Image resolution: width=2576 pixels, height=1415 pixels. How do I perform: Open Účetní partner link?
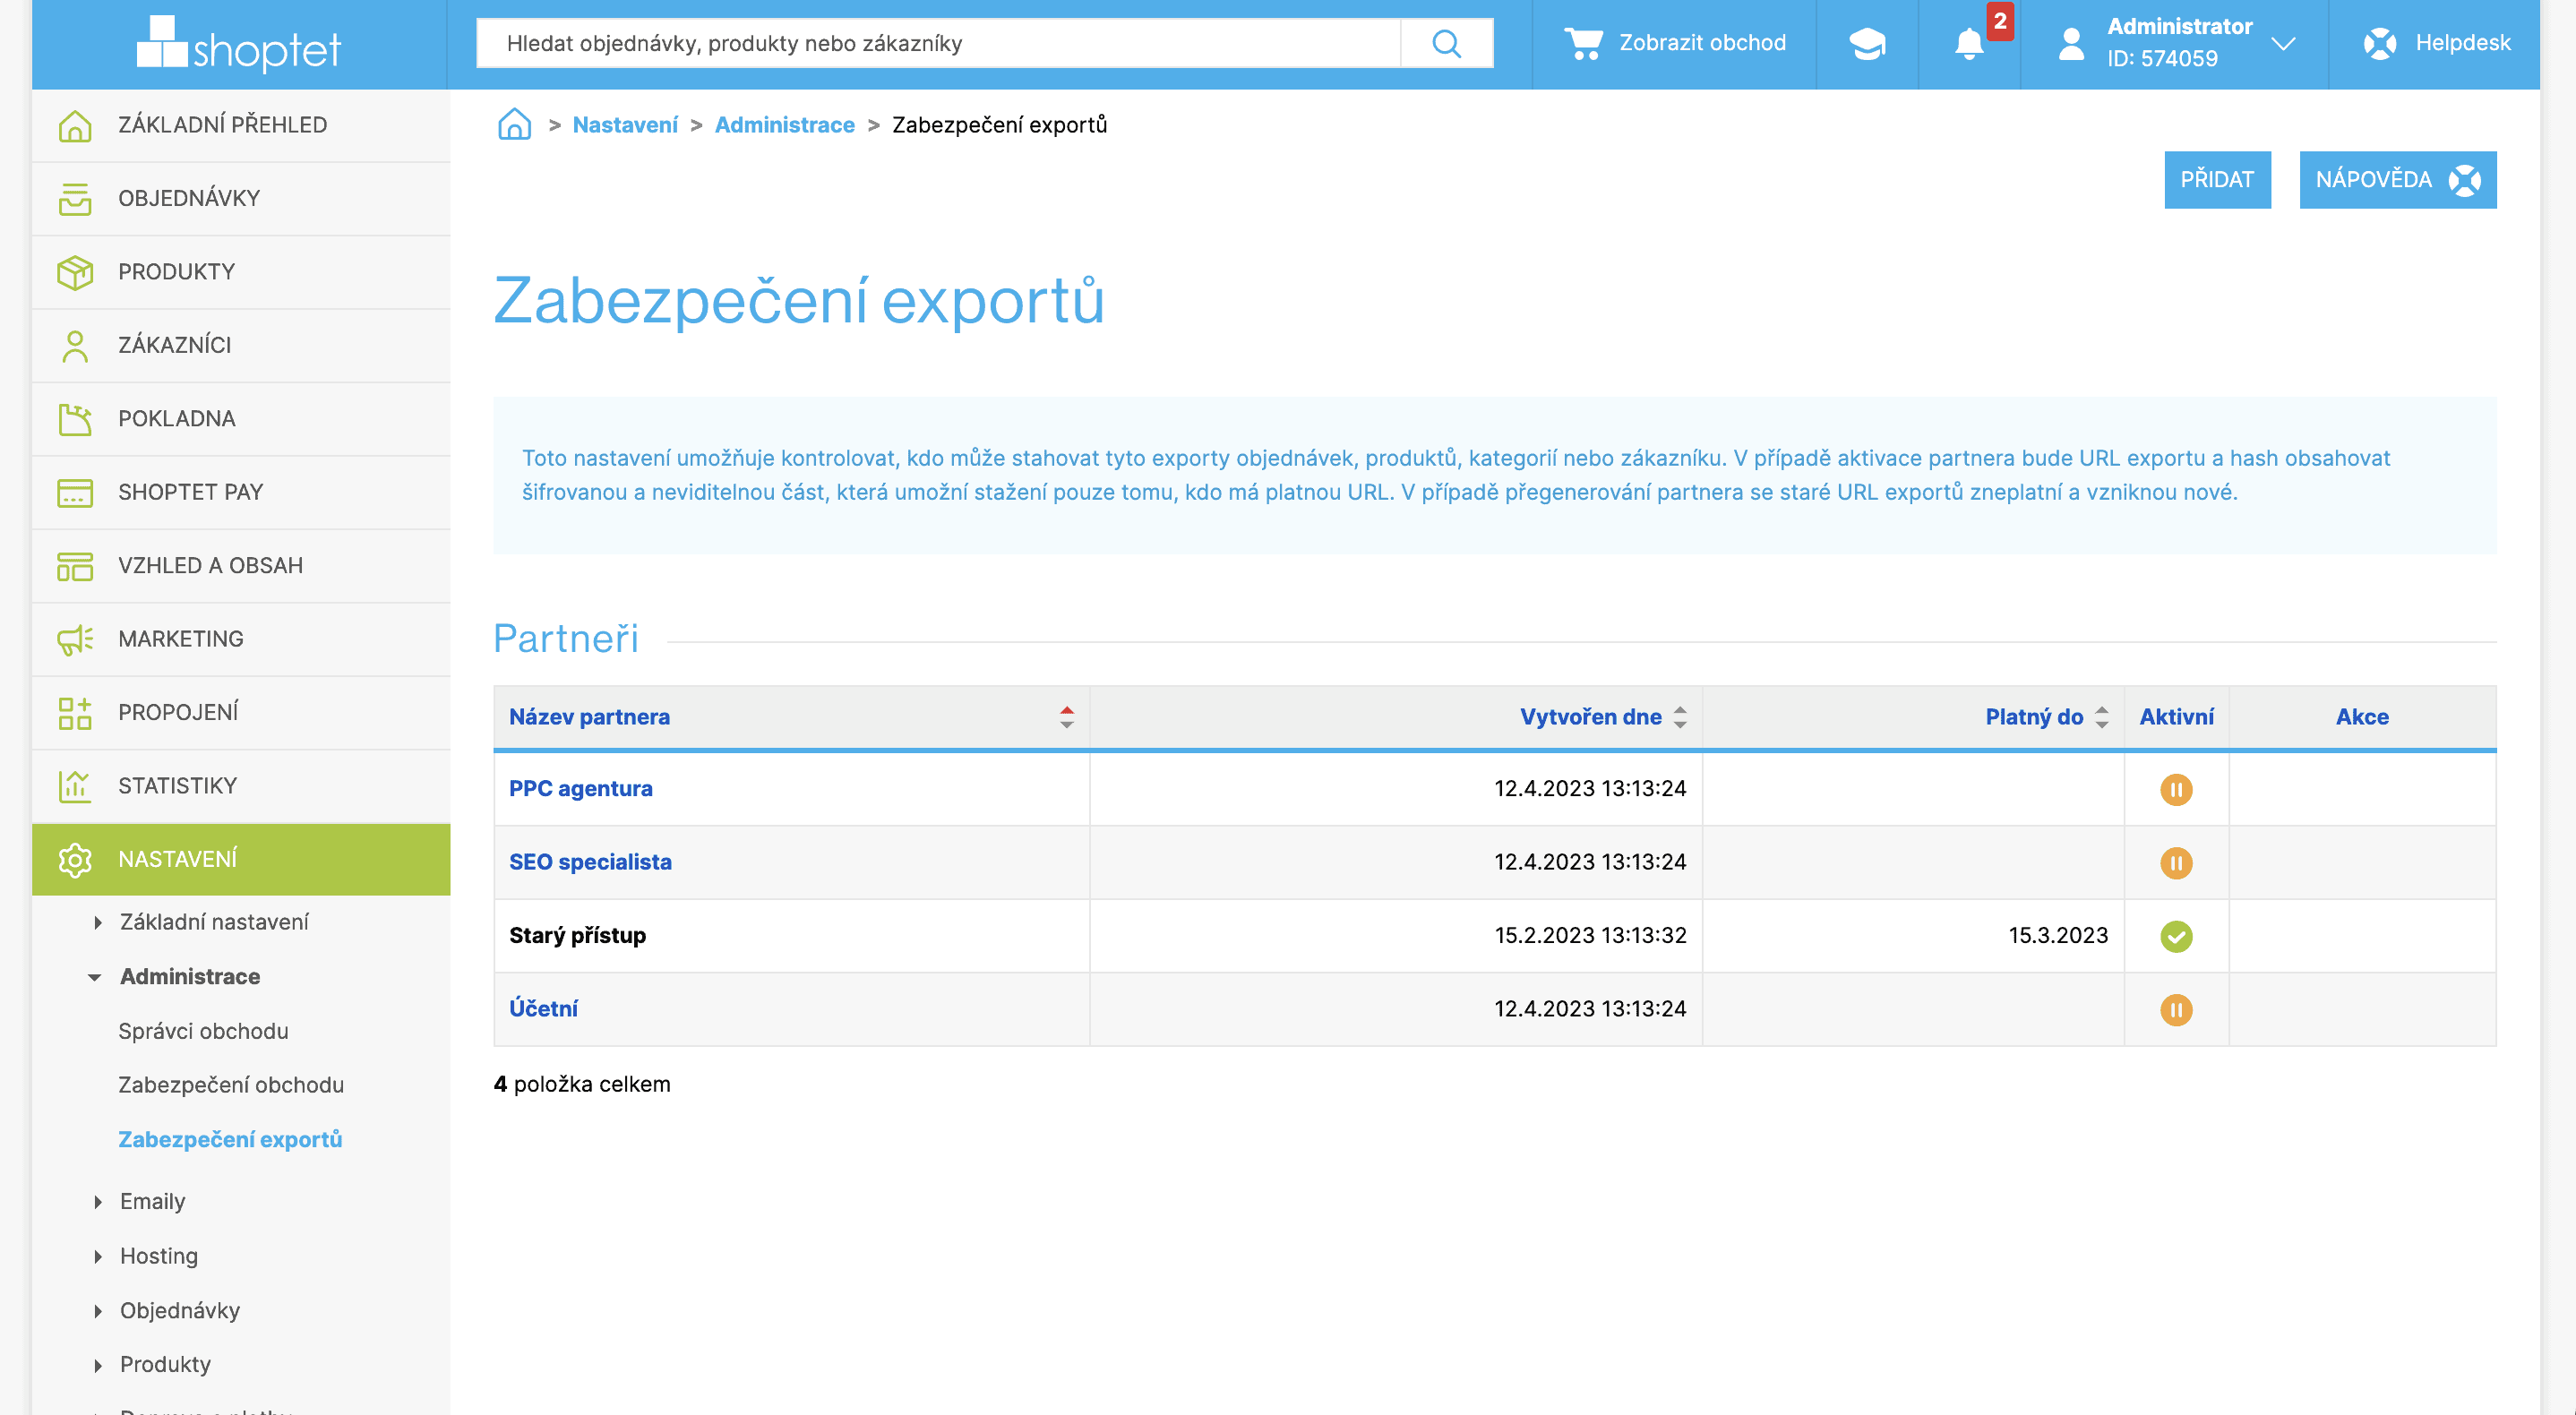543,1008
